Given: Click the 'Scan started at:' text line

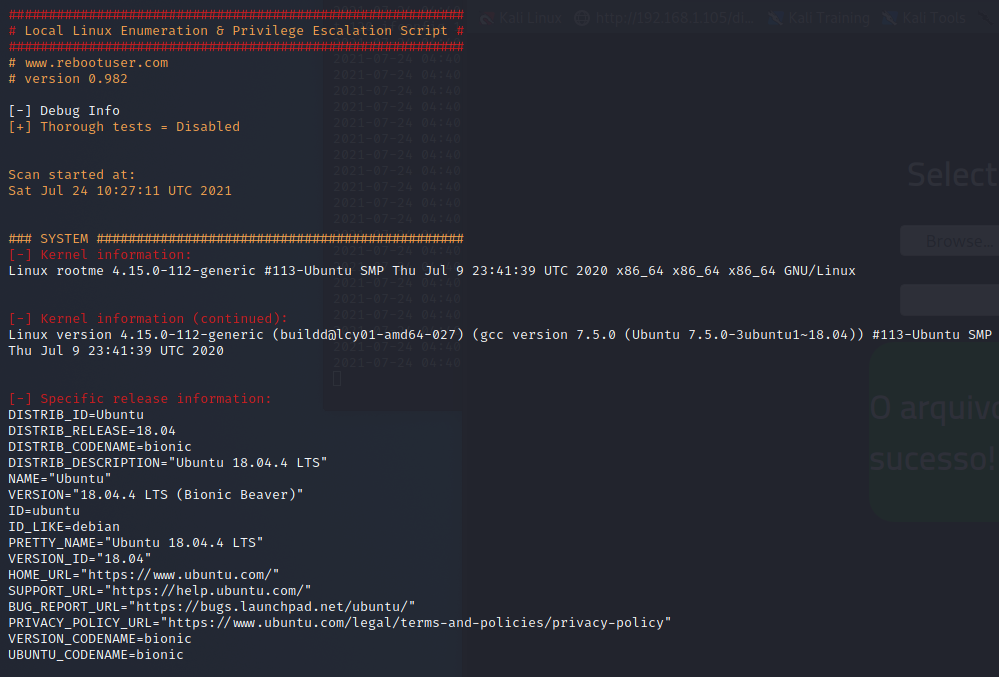Looking at the screenshot, I should click(x=72, y=175).
